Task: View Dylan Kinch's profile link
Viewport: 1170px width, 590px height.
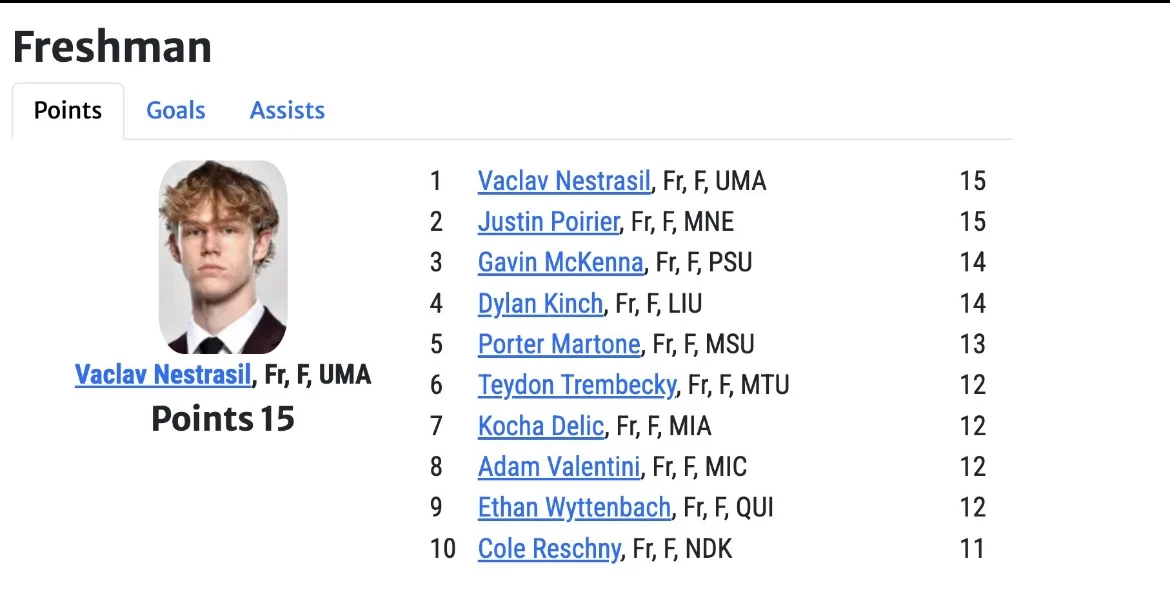Action: tap(540, 303)
